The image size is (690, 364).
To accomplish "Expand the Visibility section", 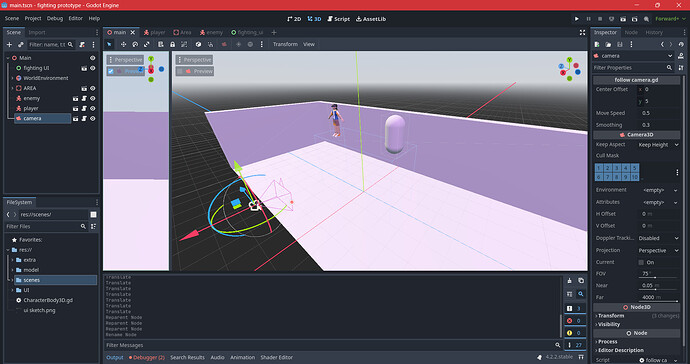I will point(636,324).
